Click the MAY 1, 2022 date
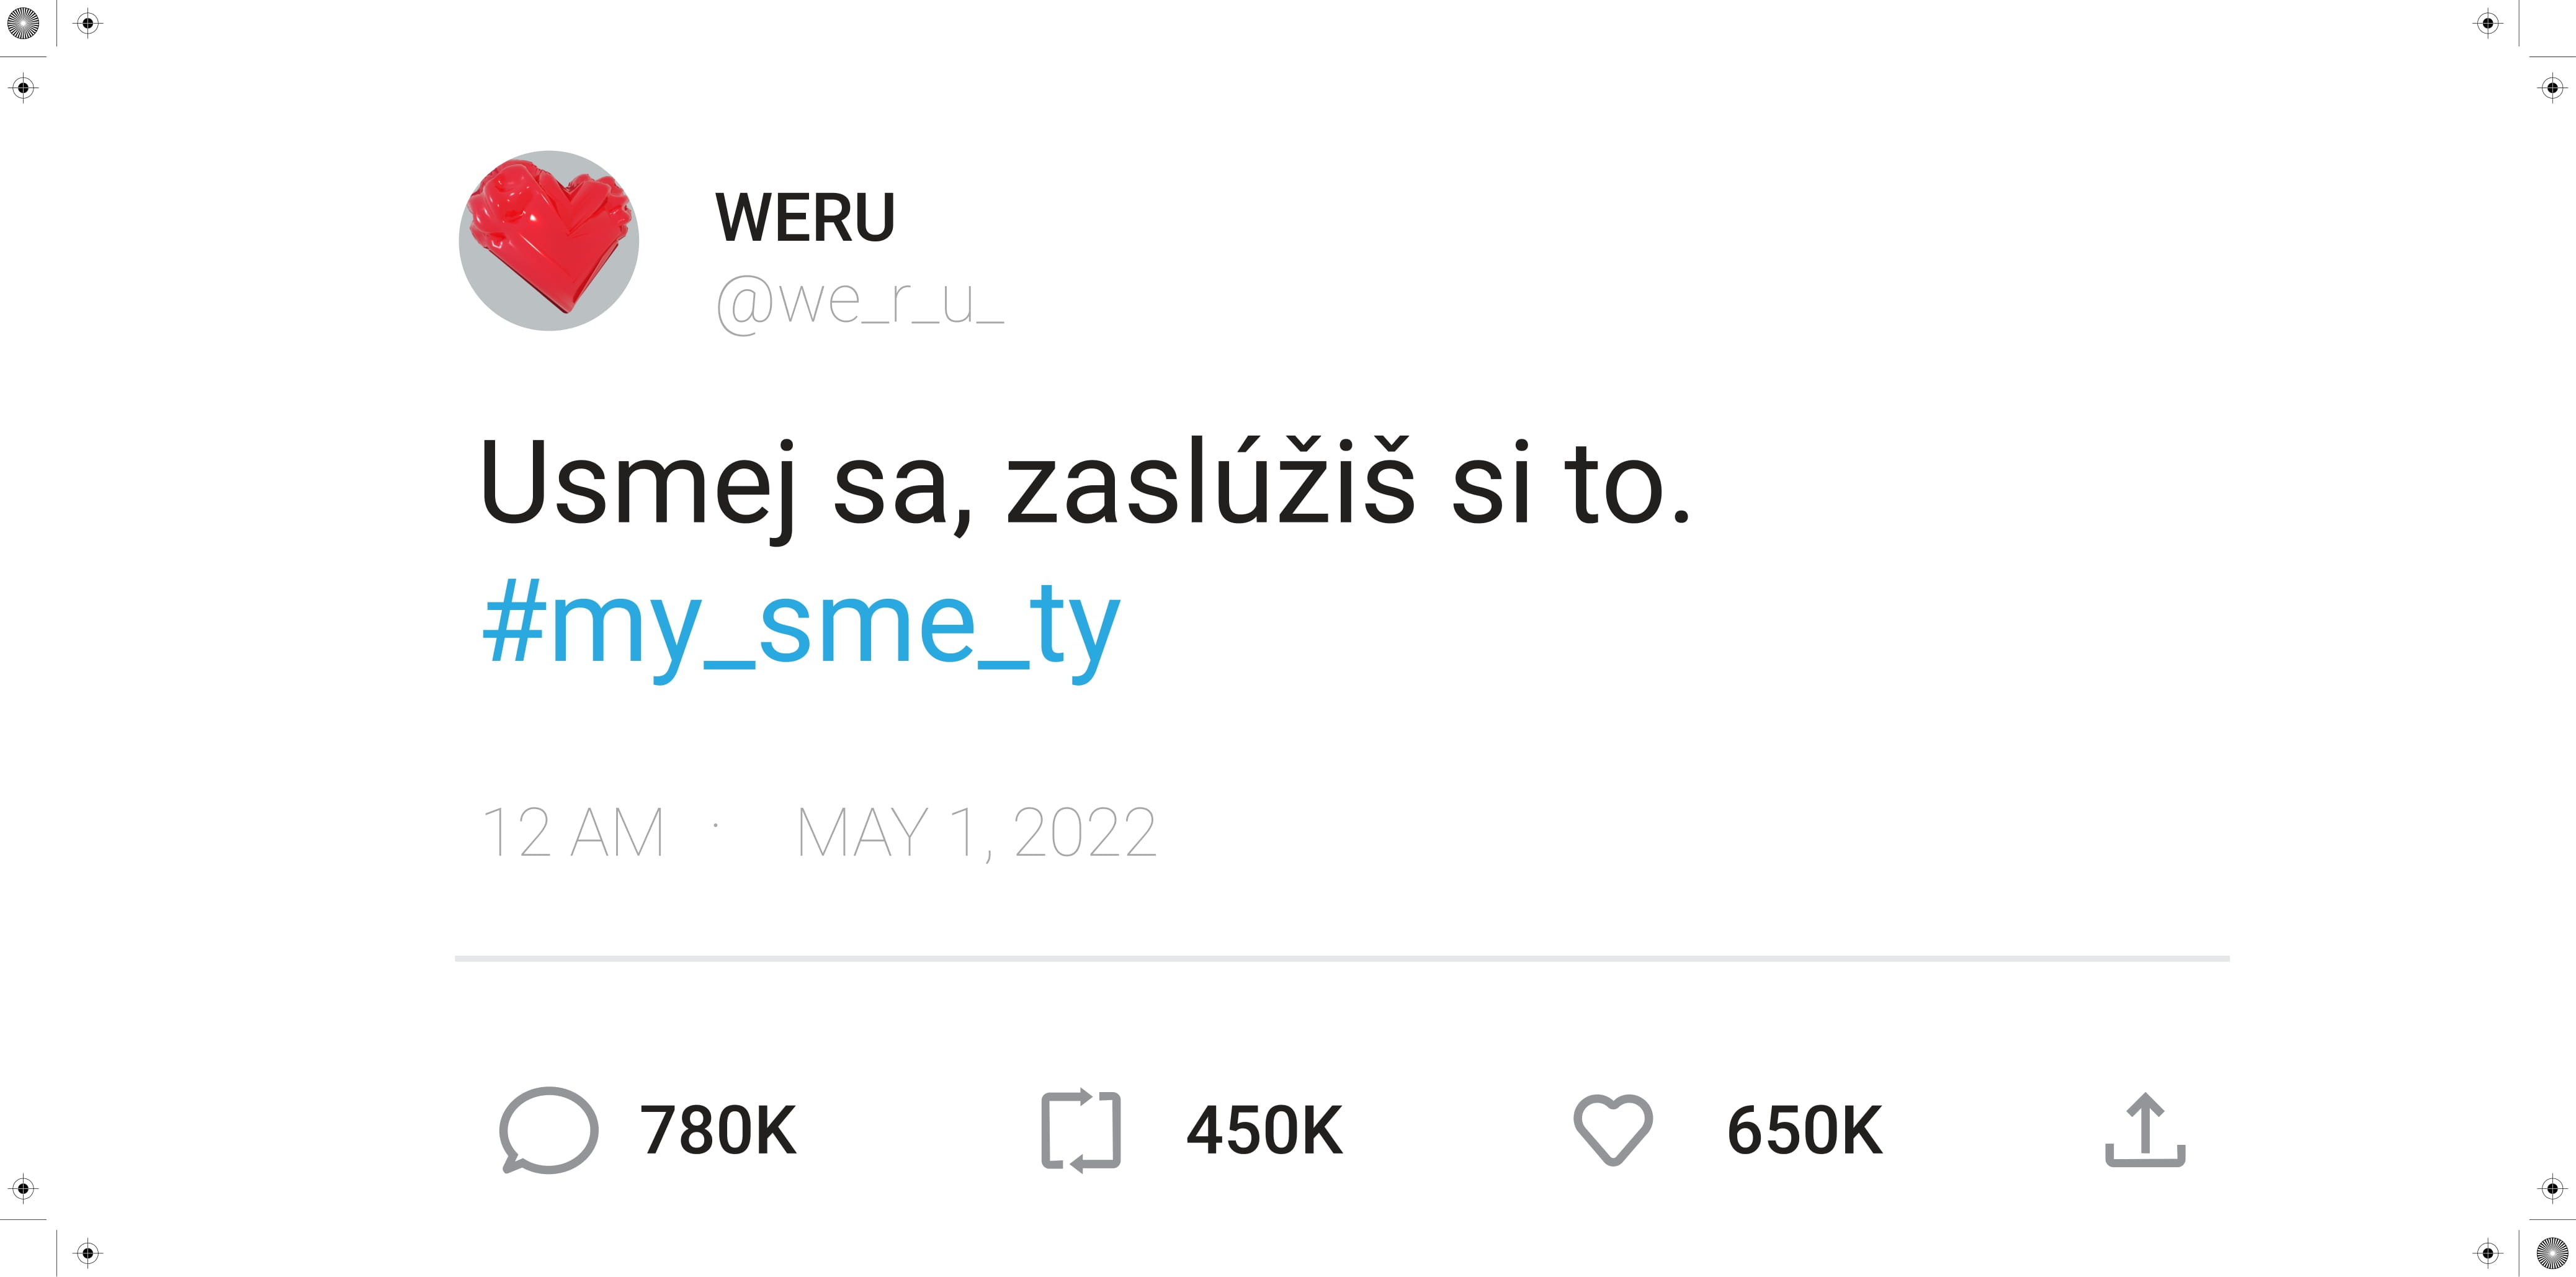 tap(976, 833)
